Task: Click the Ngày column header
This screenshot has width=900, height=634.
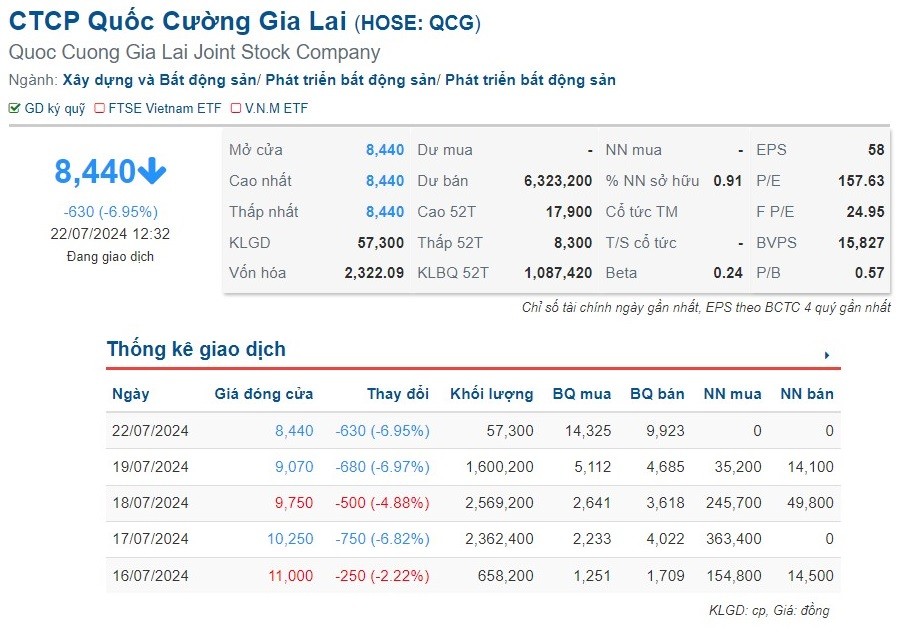Action: coord(131,394)
